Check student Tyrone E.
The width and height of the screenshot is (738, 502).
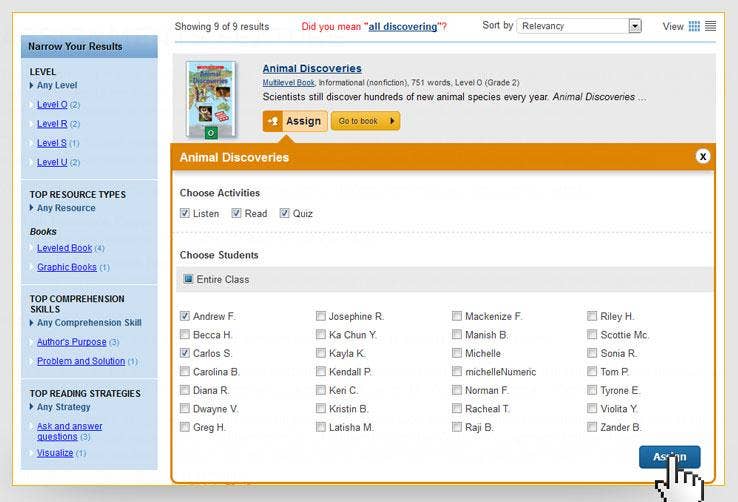(x=592, y=390)
